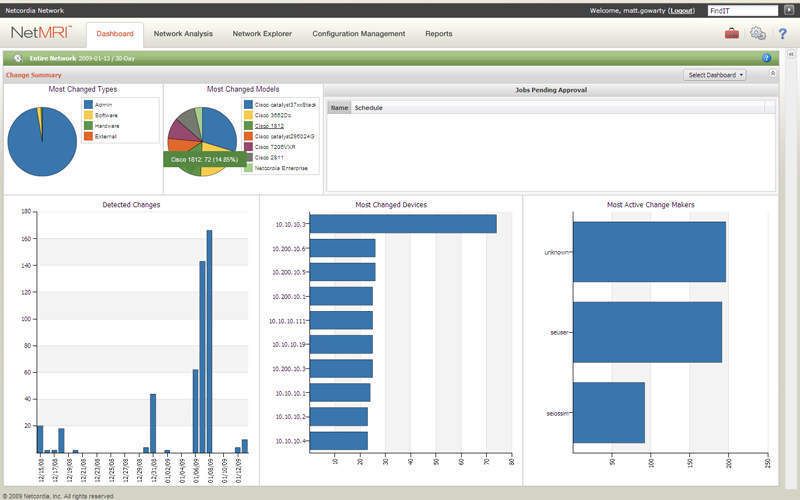Image resolution: width=800 pixels, height=500 pixels.
Task: Click the tallest bar in Detected Changes
Action: pyautogui.click(x=209, y=341)
